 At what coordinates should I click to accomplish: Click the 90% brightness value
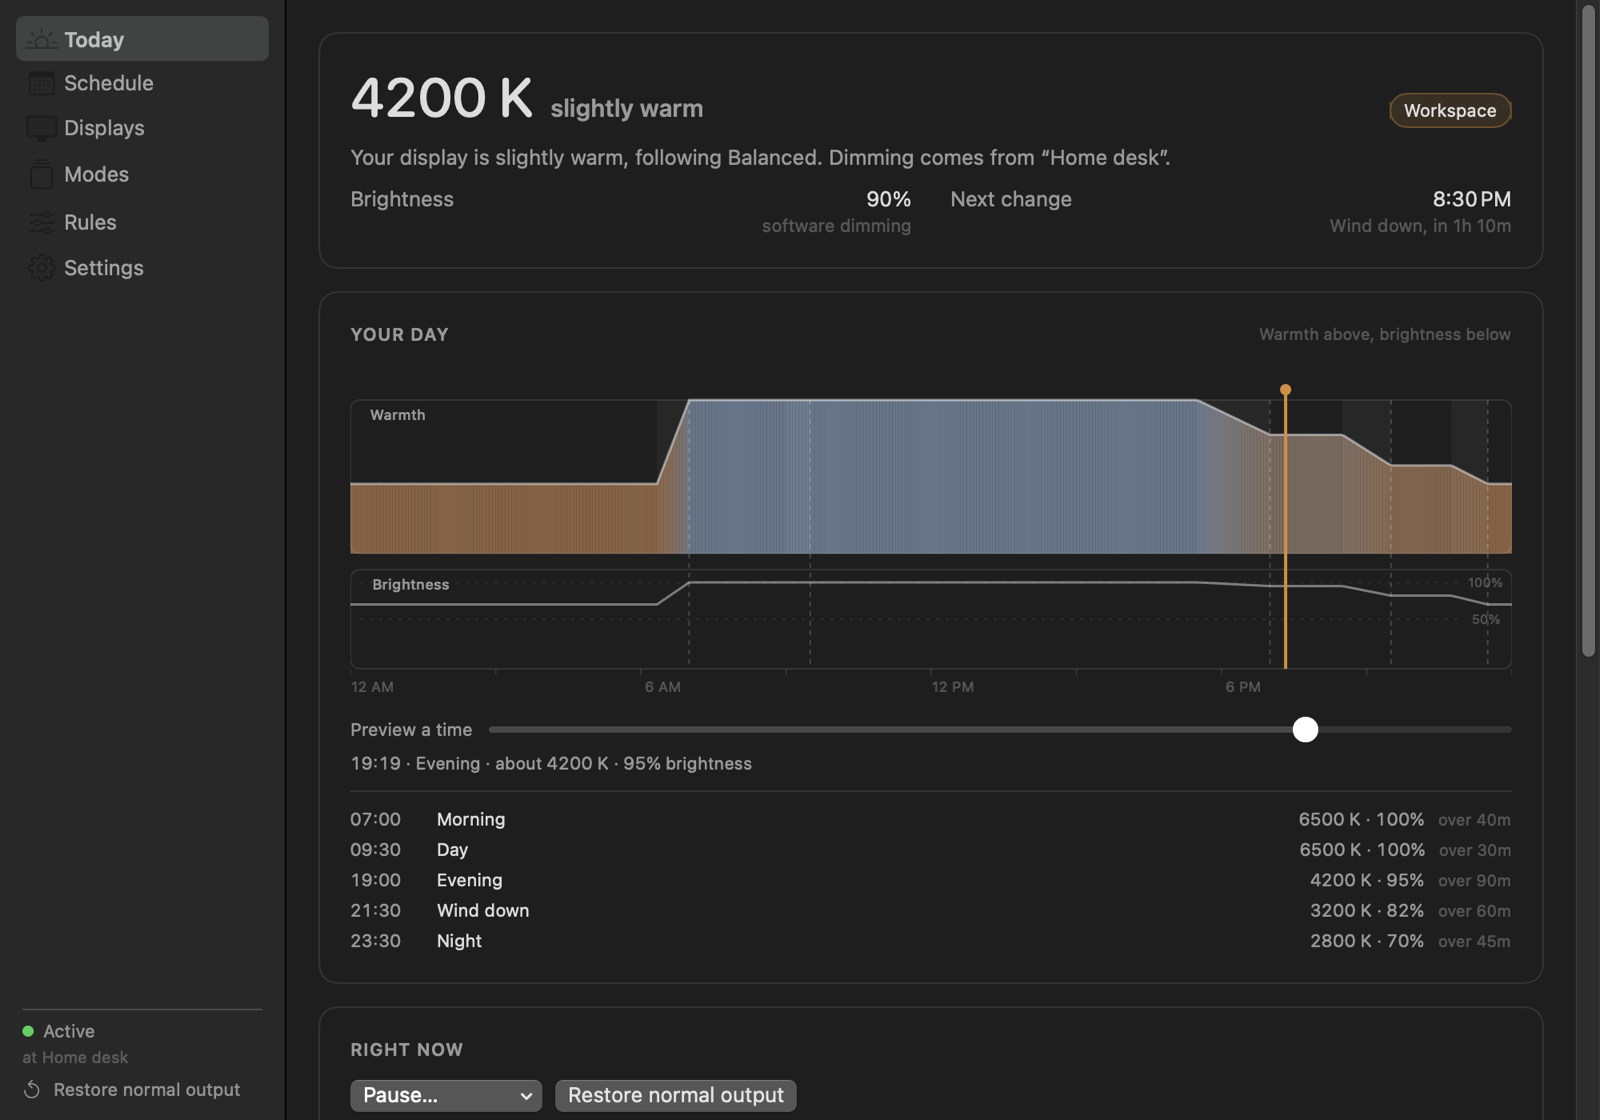tap(888, 199)
